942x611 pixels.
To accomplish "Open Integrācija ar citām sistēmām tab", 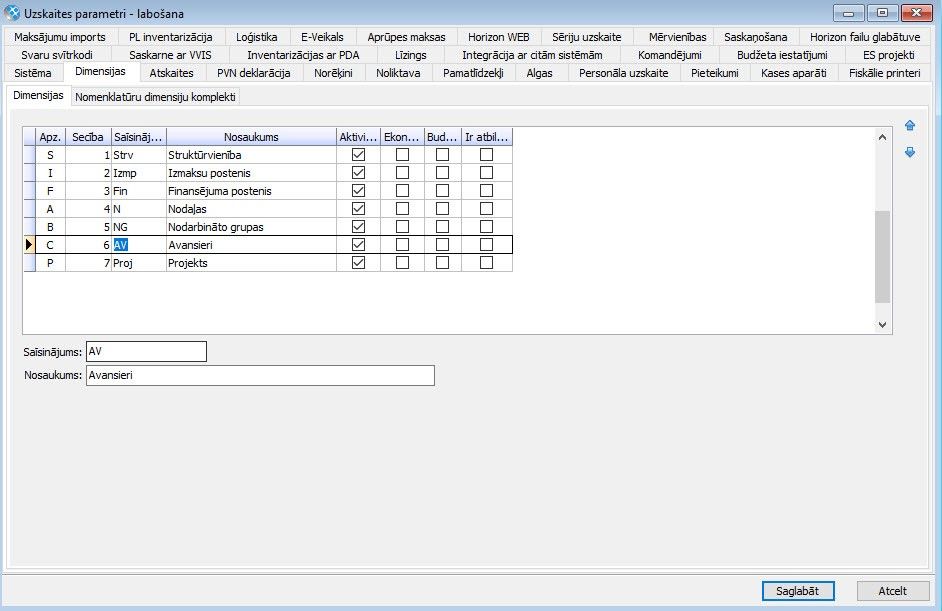I will tap(532, 55).
